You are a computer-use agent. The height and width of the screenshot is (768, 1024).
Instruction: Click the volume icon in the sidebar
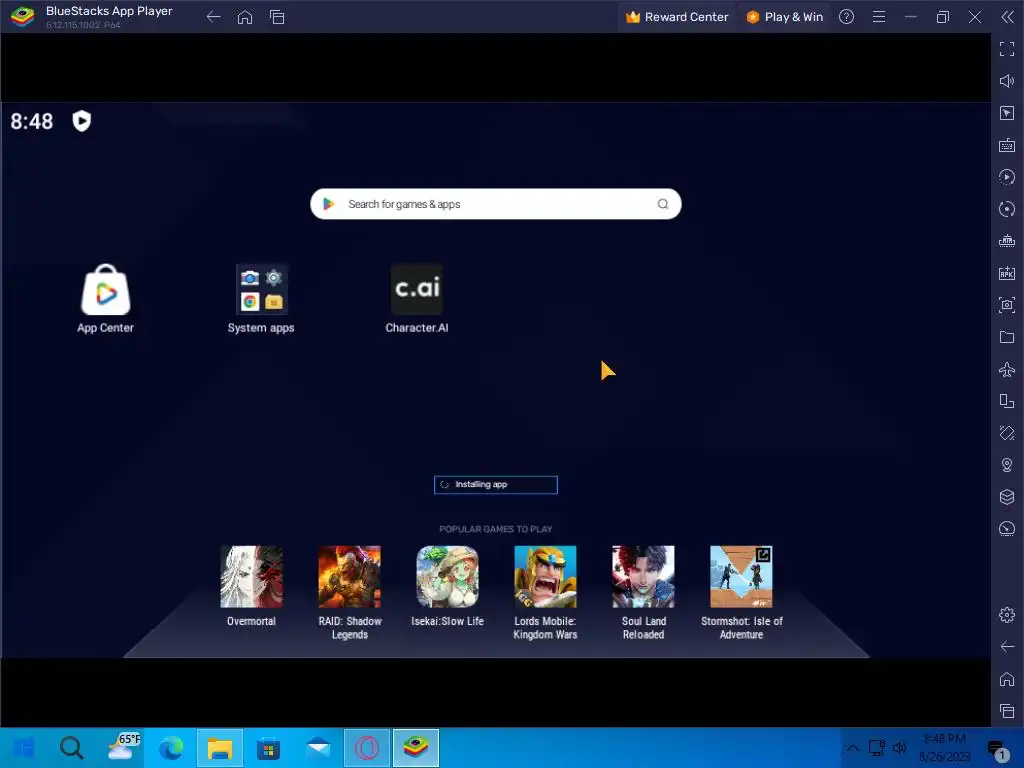pyautogui.click(x=1007, y=81)
